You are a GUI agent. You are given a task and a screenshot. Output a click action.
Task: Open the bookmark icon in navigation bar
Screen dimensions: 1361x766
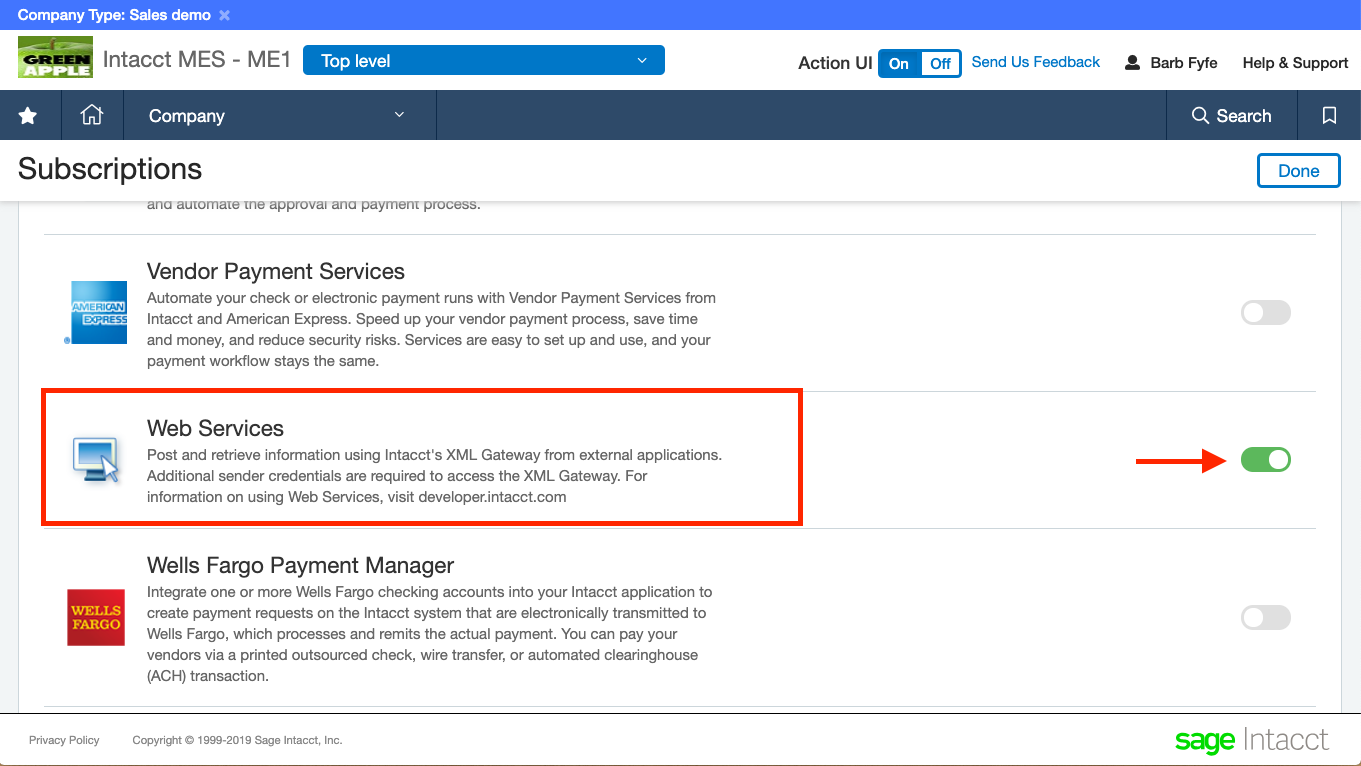(1329, 116)
